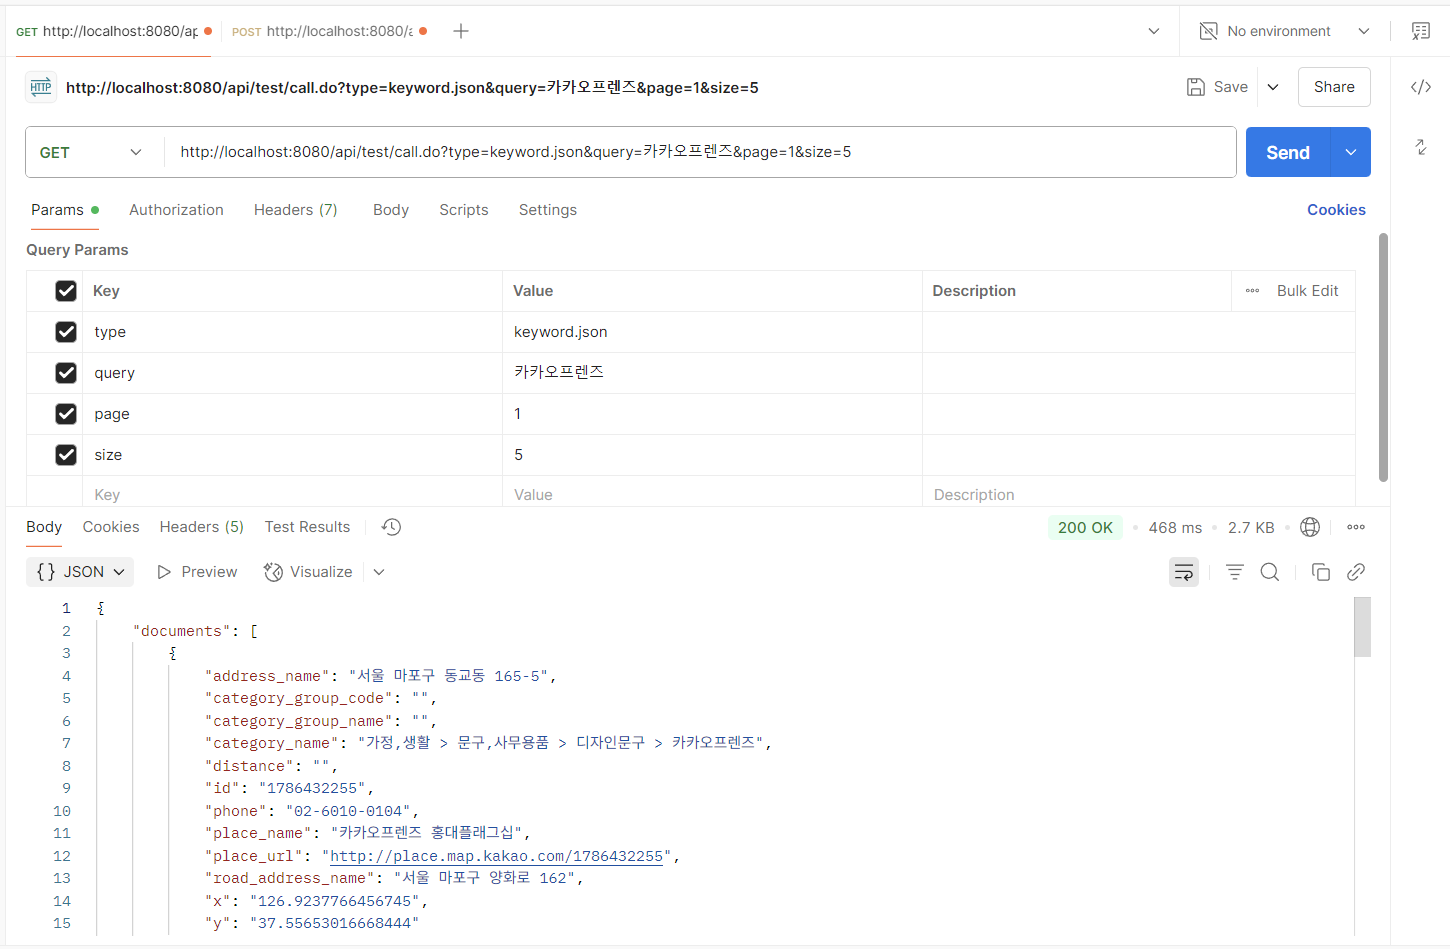Click the empty new Key field
The width and height of the screenshot is (1450, 949).
293,495
